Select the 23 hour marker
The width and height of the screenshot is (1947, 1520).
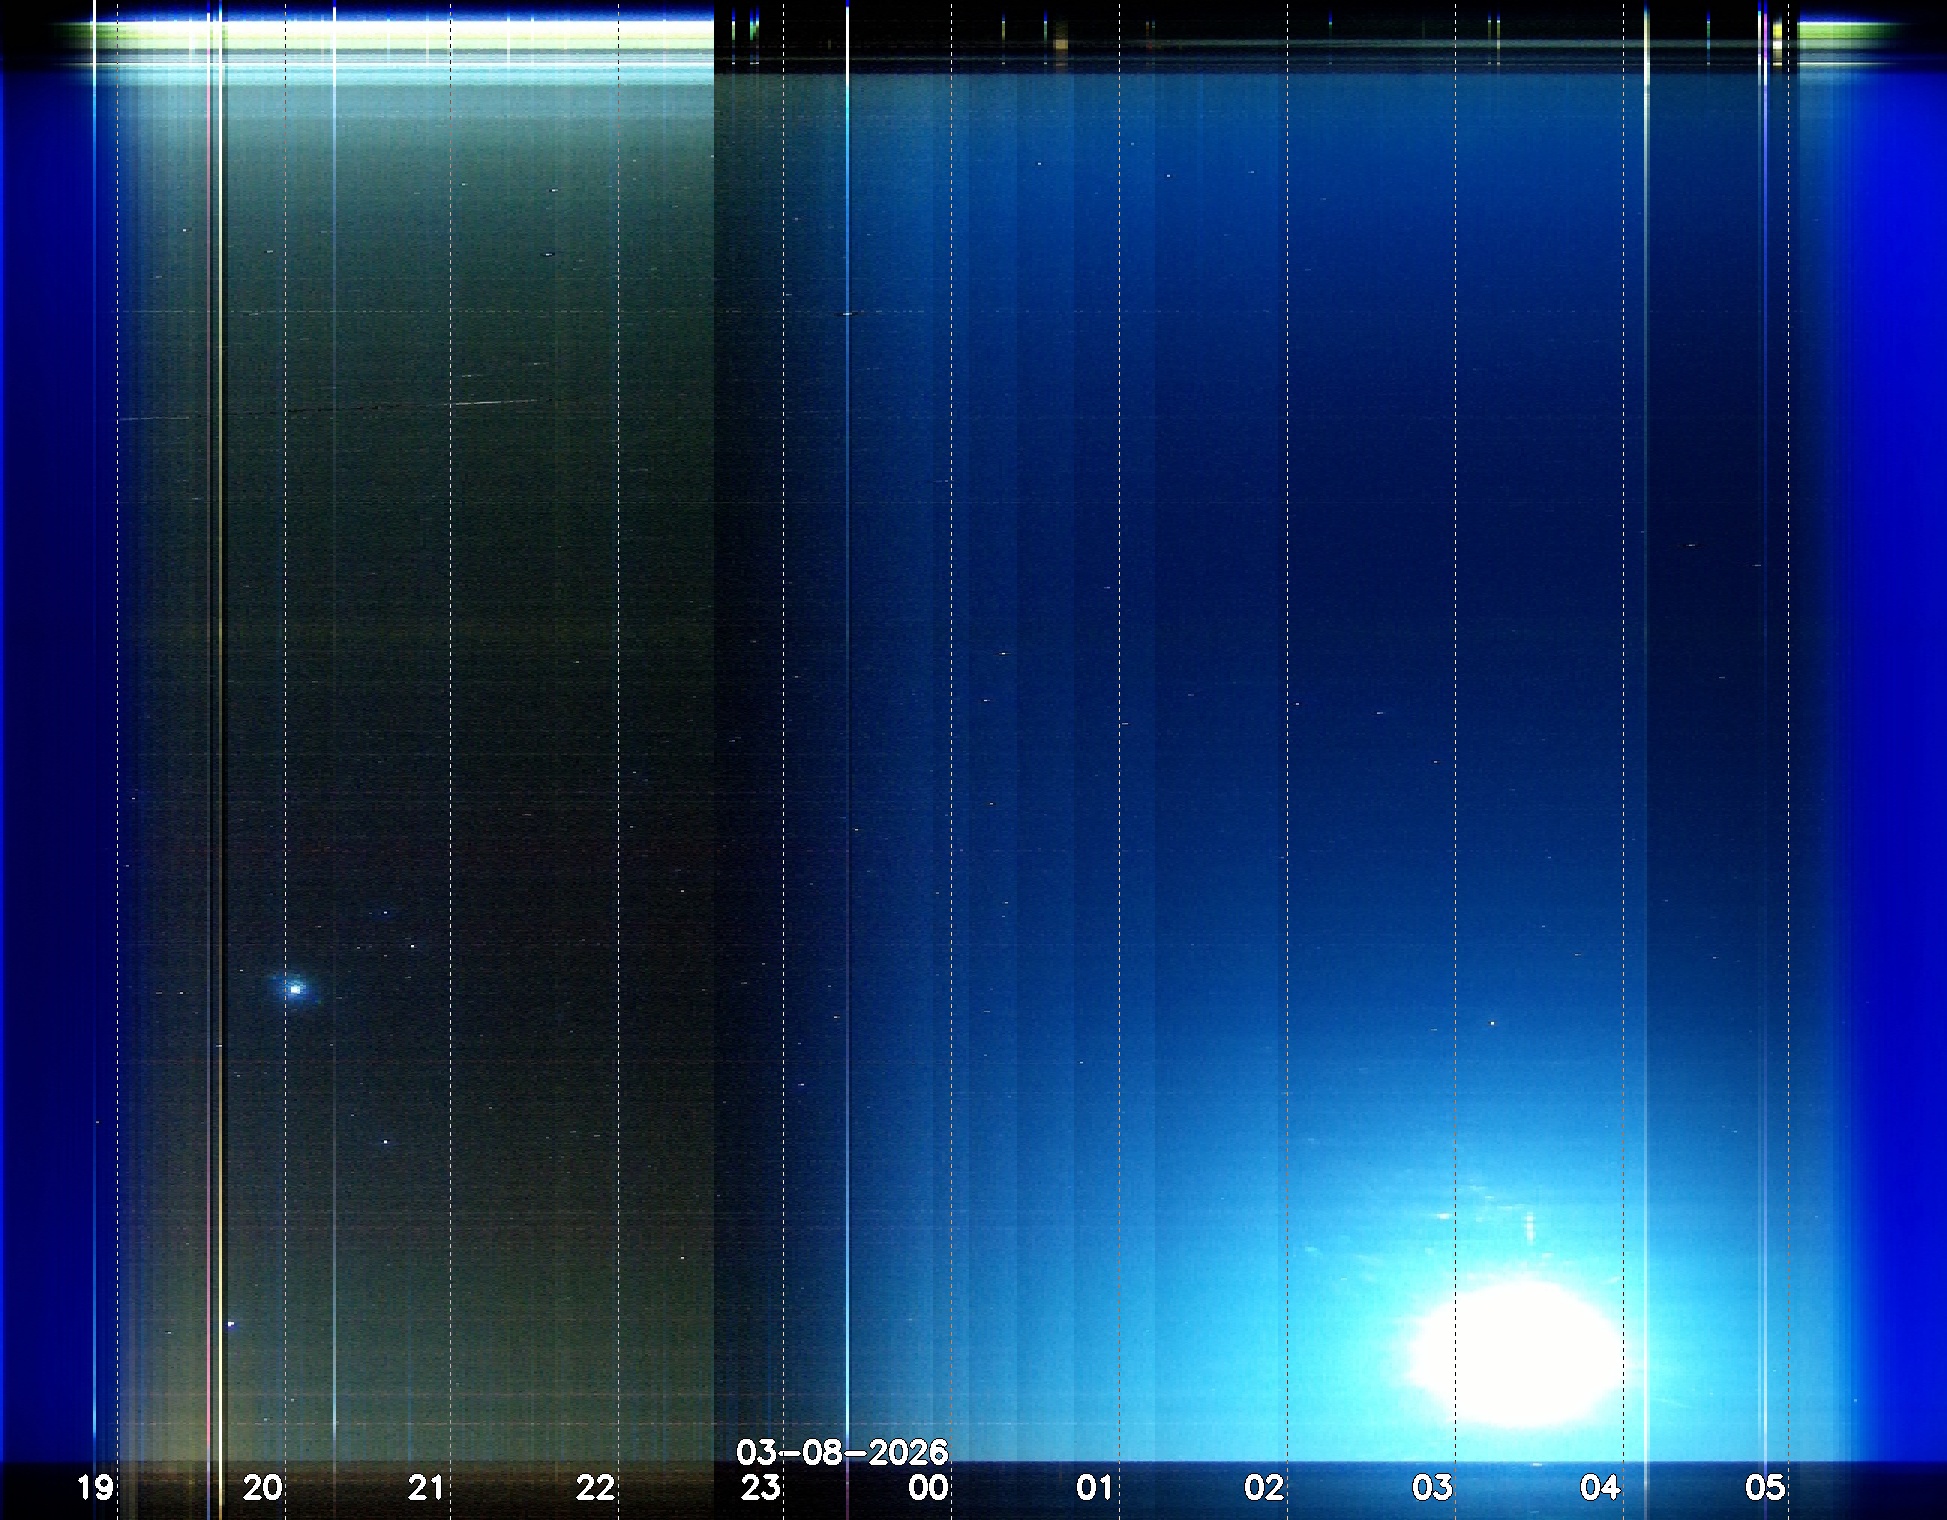tap(761, 1488)
